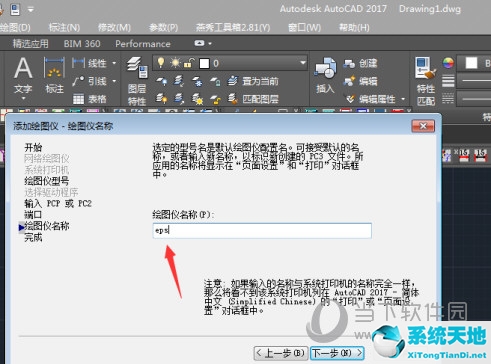Open the quick access toolbar customize dropdown
The image size is (491, 364).
pos(31,10)
